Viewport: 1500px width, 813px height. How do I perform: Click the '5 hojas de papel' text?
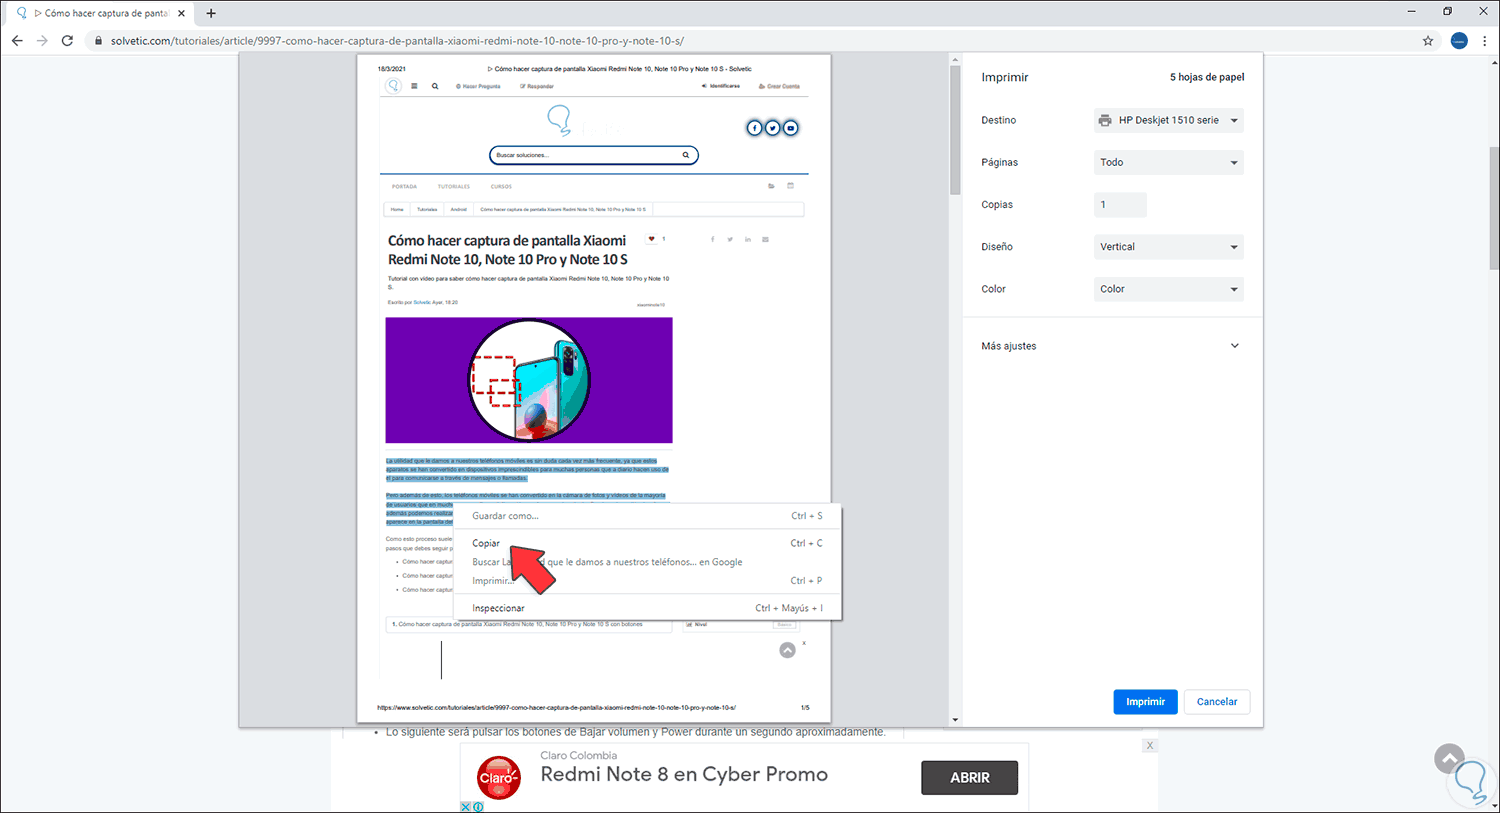pos(1207,77)
